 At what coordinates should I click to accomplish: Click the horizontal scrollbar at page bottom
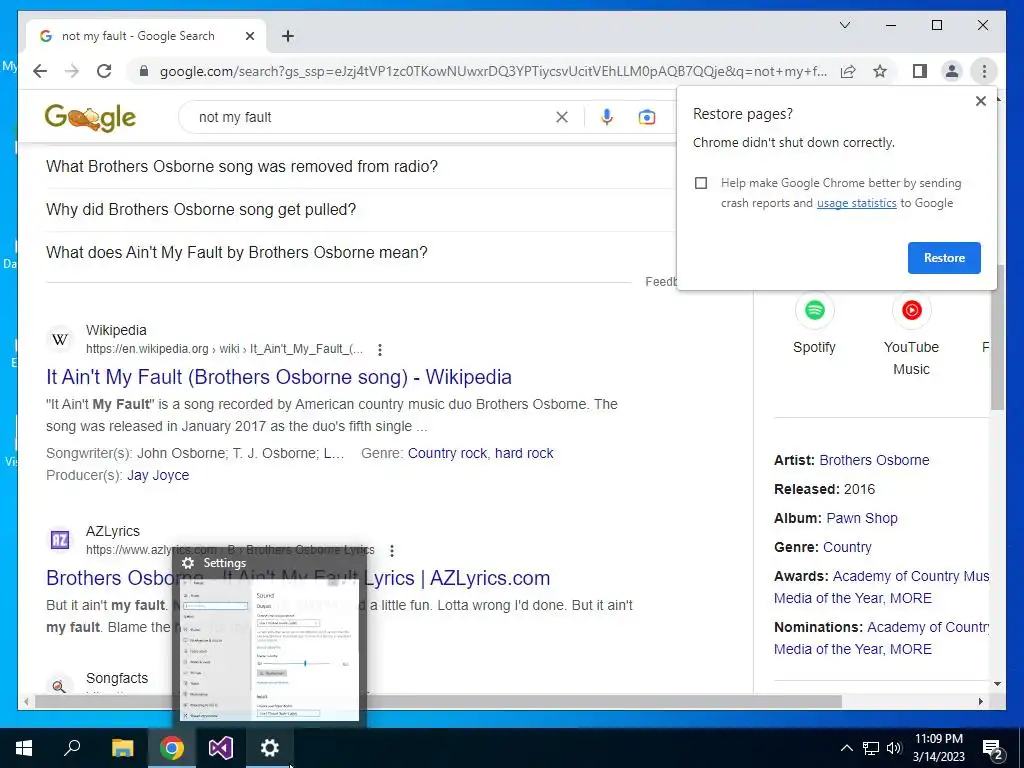(x=438, y=702)
